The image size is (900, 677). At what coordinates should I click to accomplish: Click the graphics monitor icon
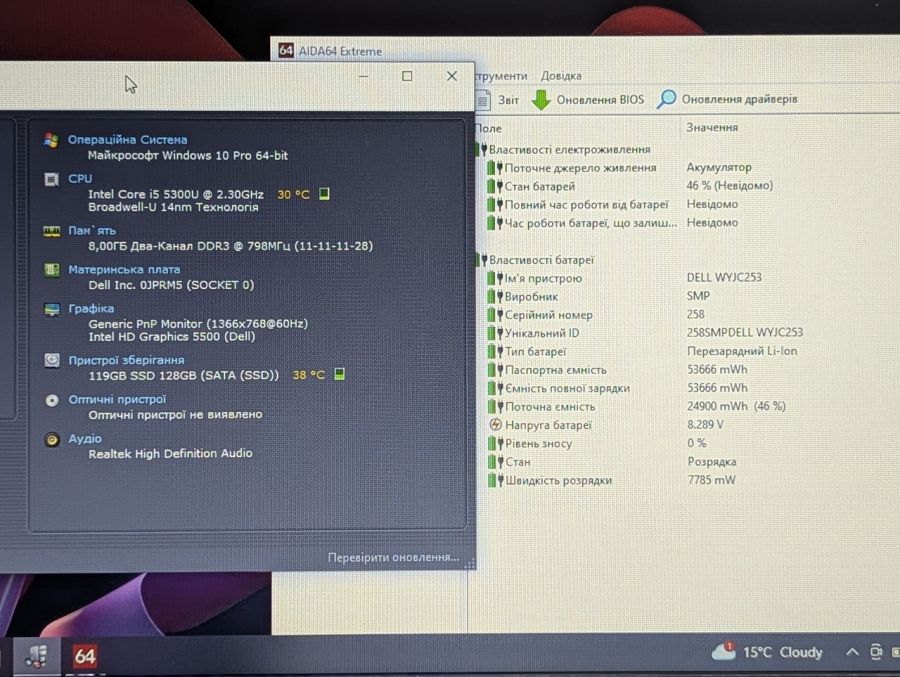coord(52,310)
